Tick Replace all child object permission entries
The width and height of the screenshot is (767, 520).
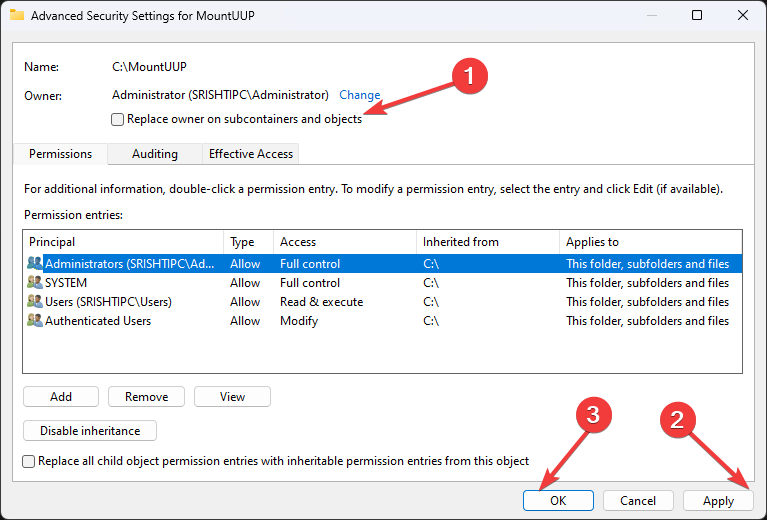click(x=29, y=462)
